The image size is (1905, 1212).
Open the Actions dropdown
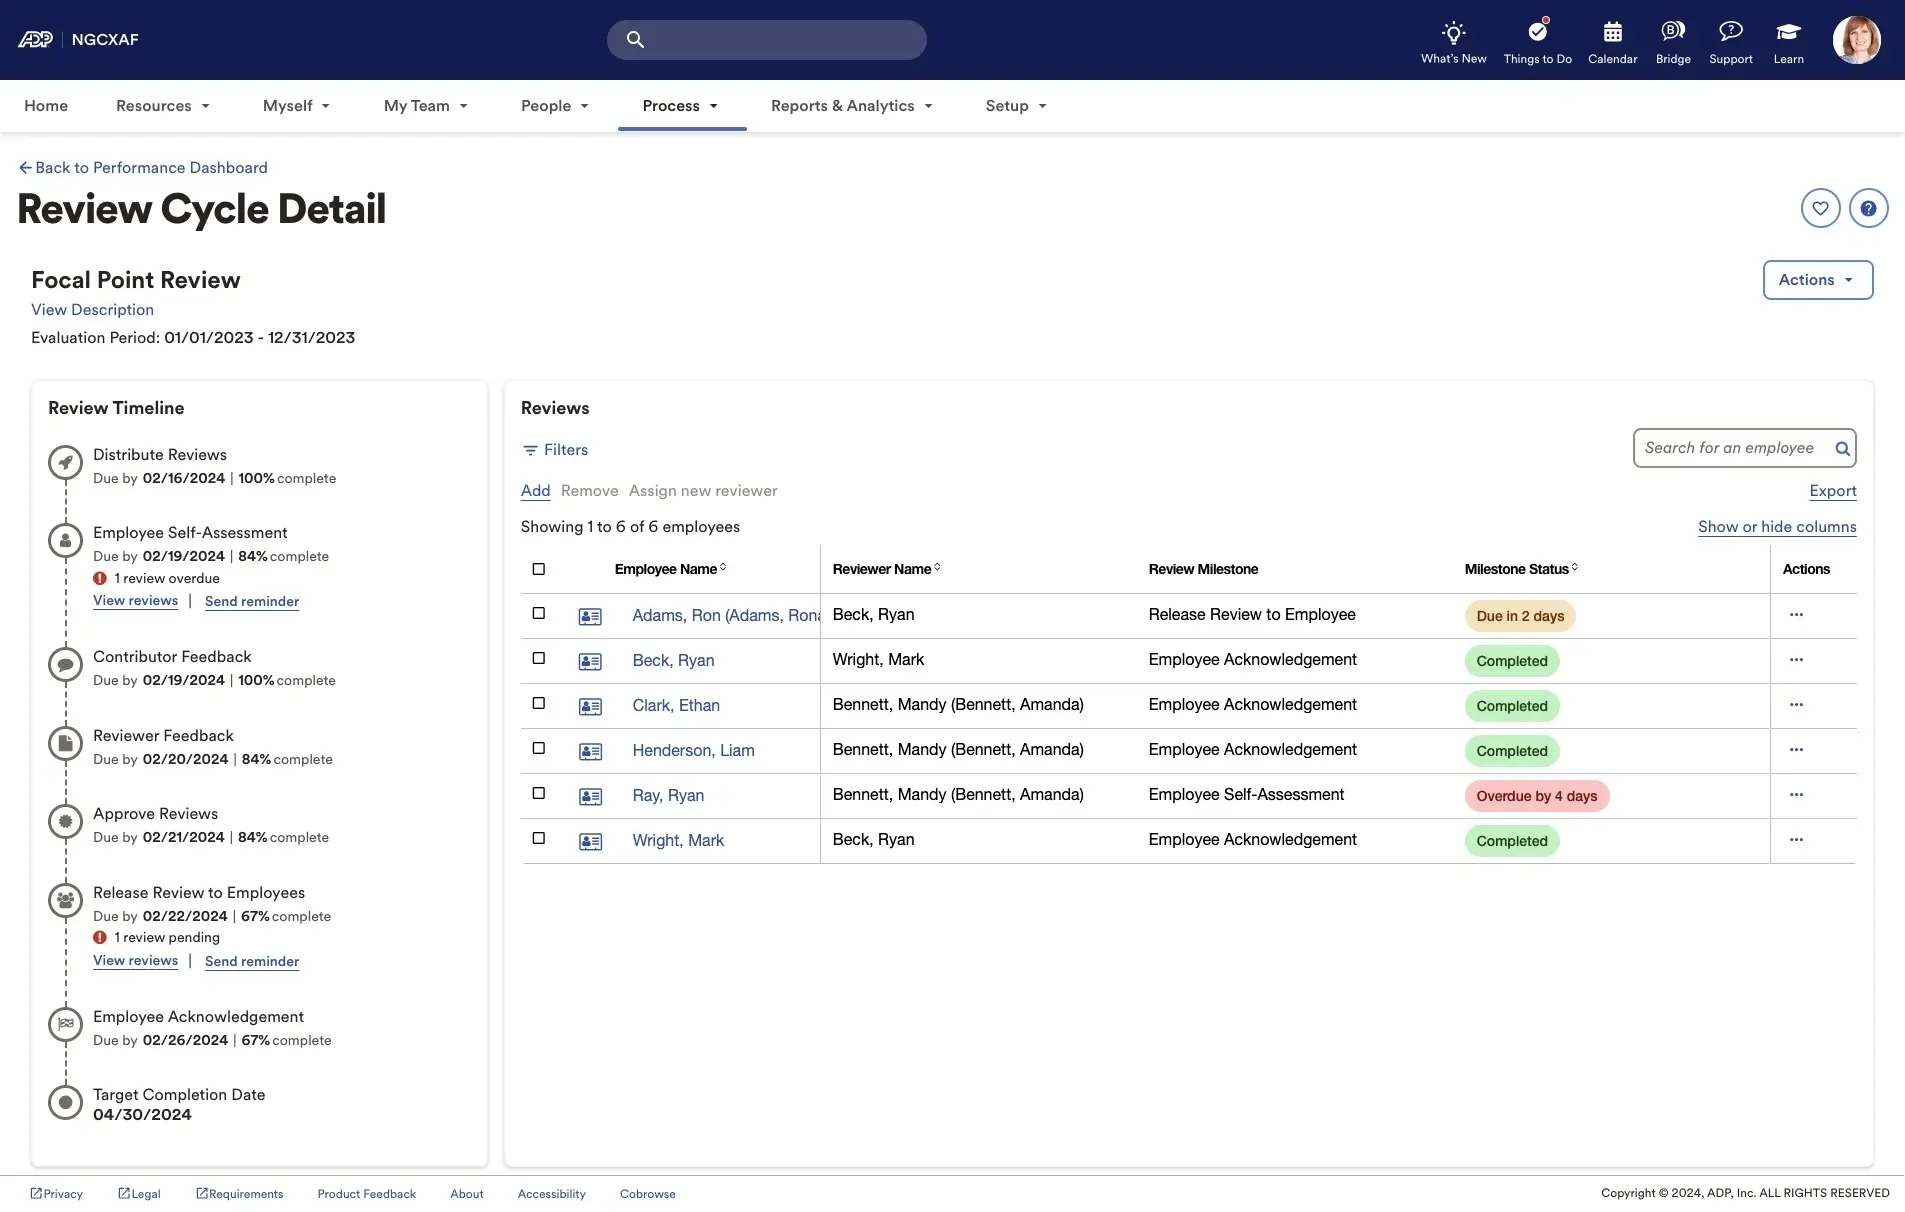point(1817,280)
